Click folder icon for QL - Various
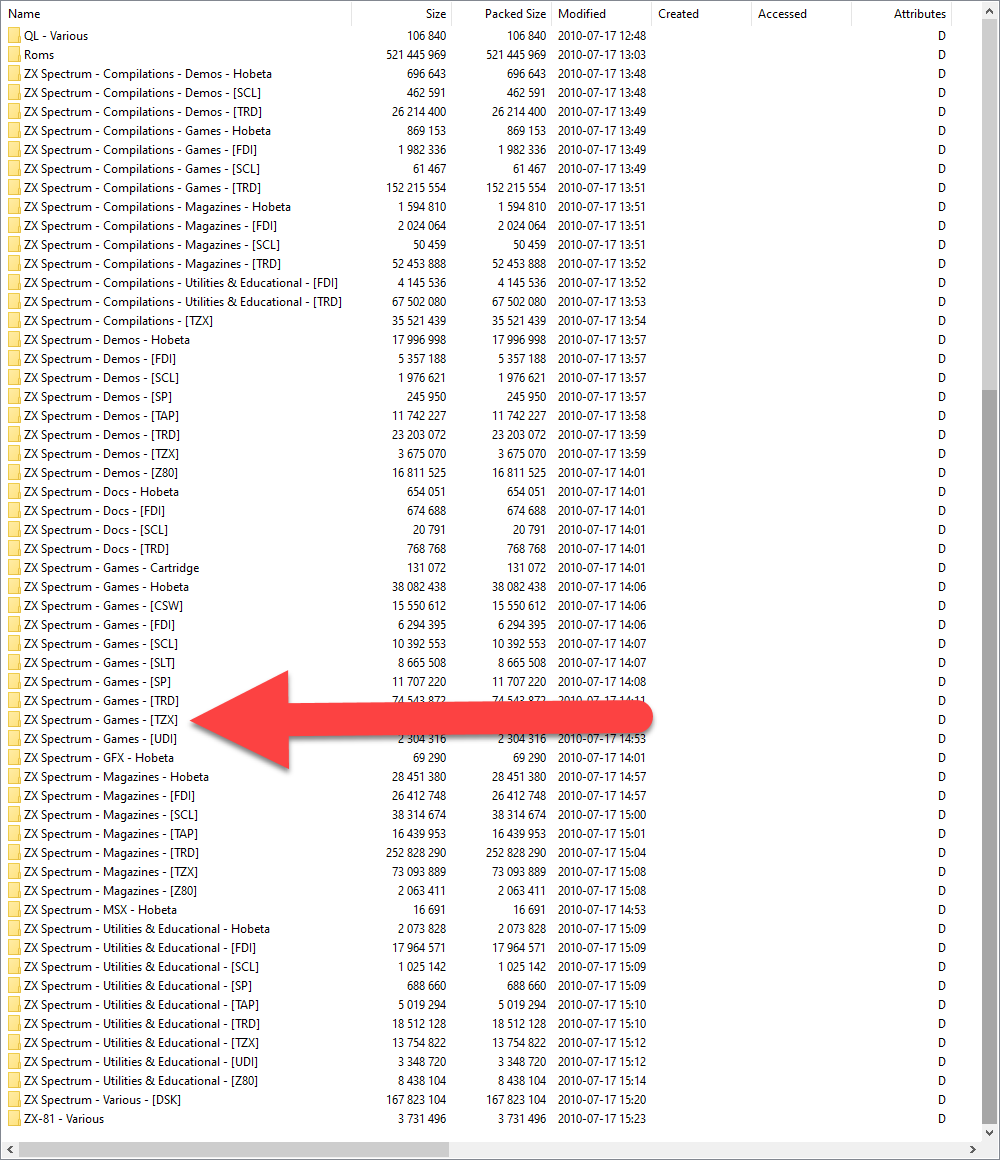This screenshot has height=1160, width=1000. [14, 36]
